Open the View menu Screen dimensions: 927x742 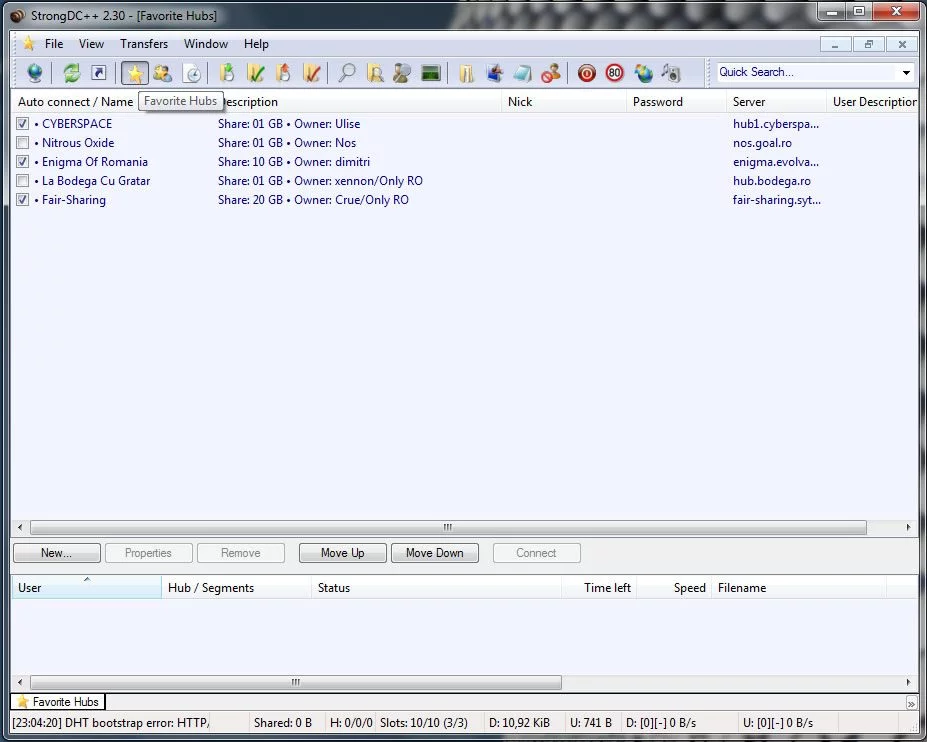pos(91,44)
